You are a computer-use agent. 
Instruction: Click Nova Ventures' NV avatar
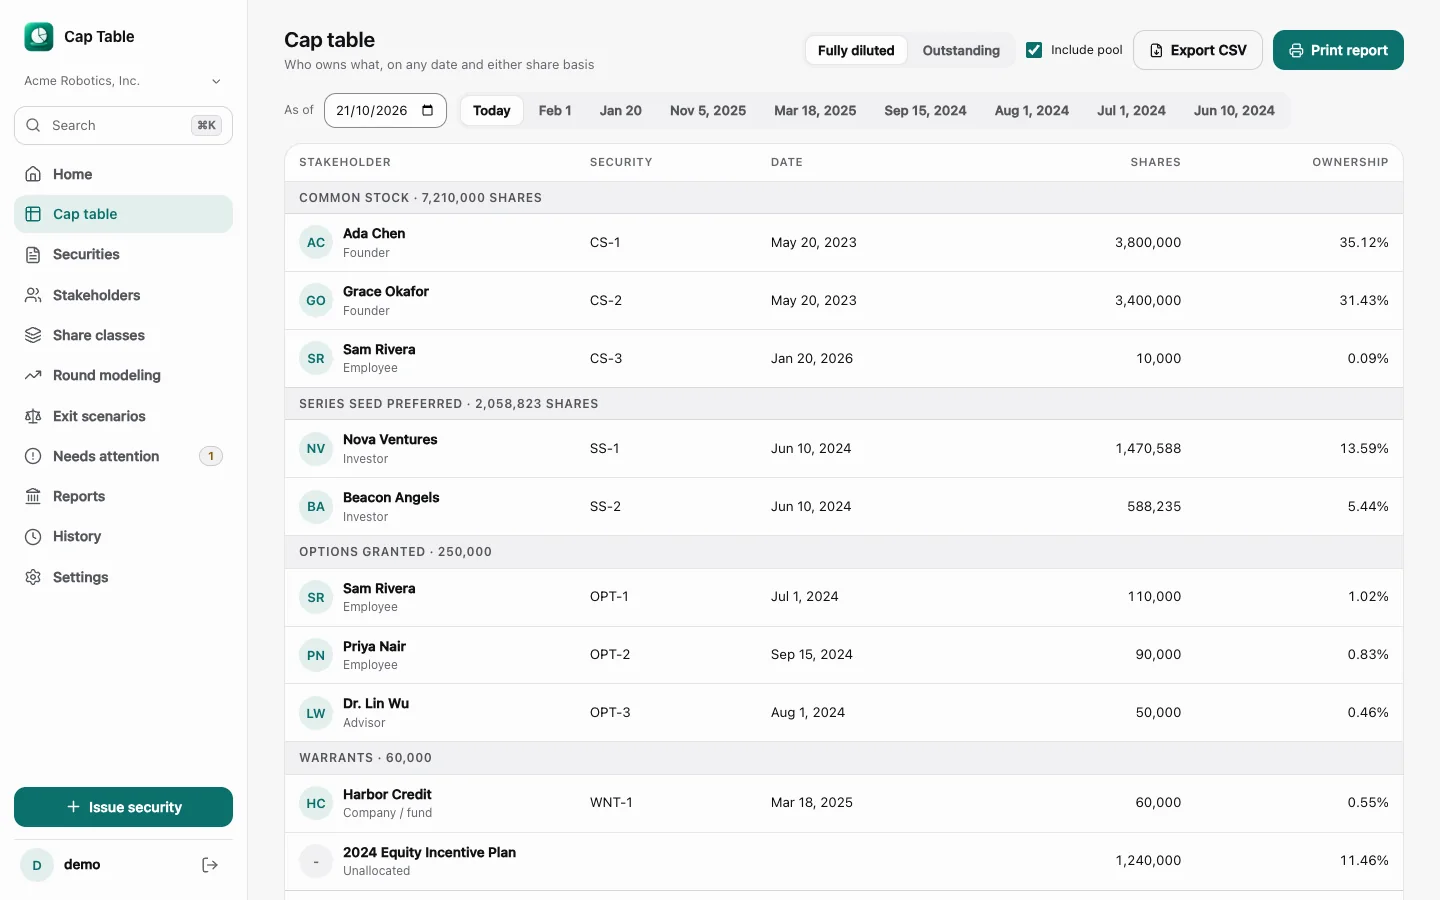click(316, 448)
